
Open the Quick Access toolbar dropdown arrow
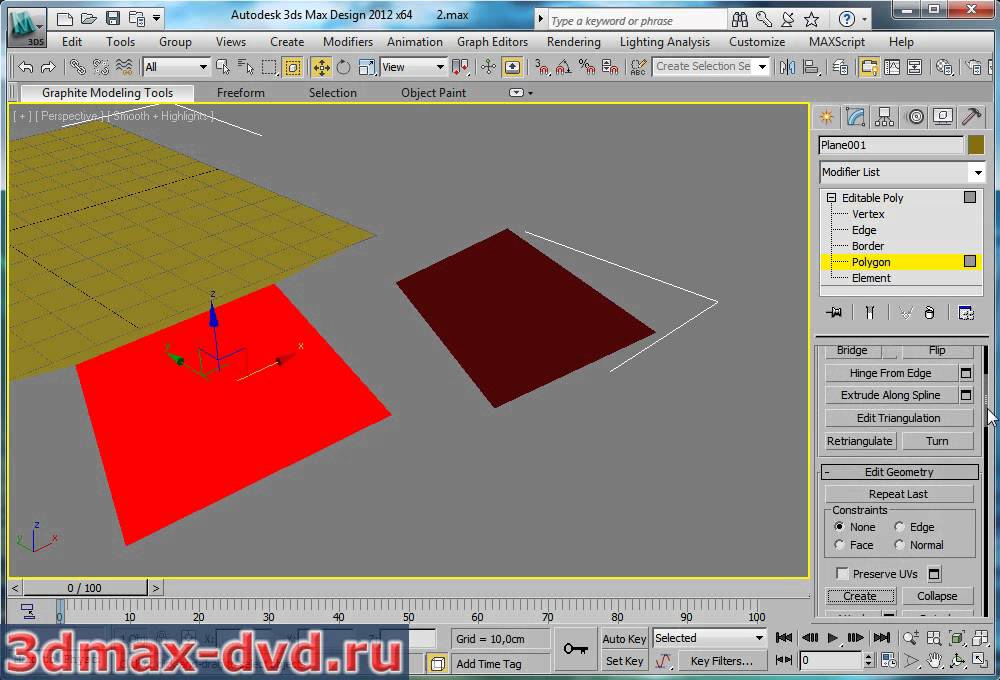pyautogui.click(x=156, y=18)
